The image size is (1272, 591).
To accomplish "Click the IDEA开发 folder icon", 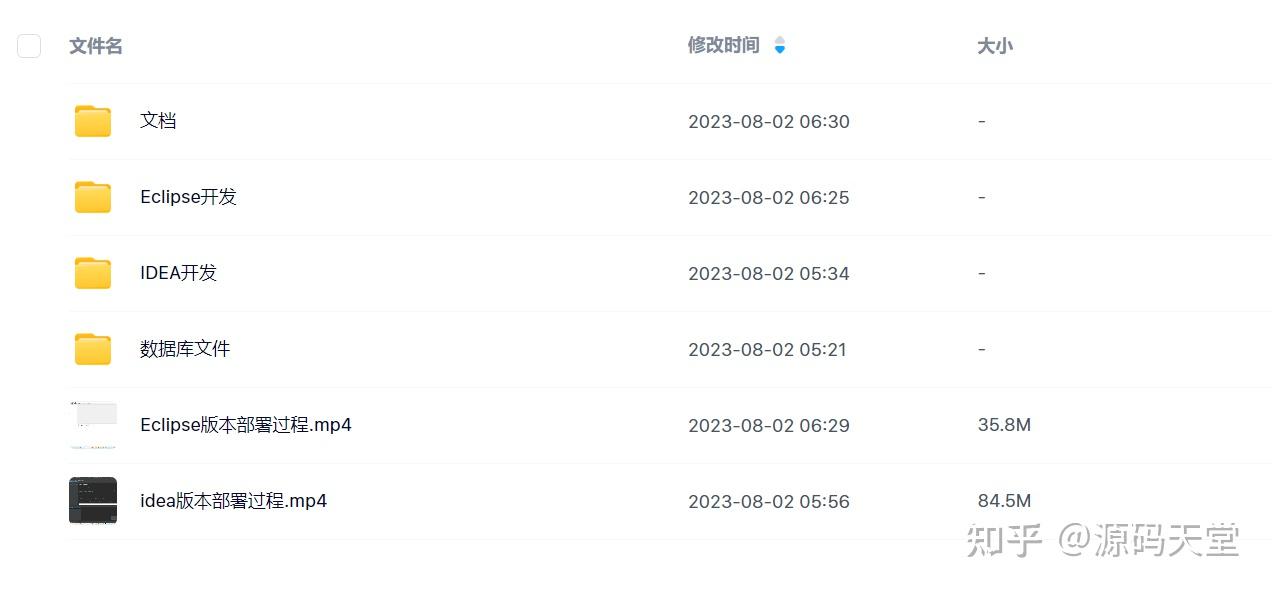I will pyautogui.click(x=93, y=273).
